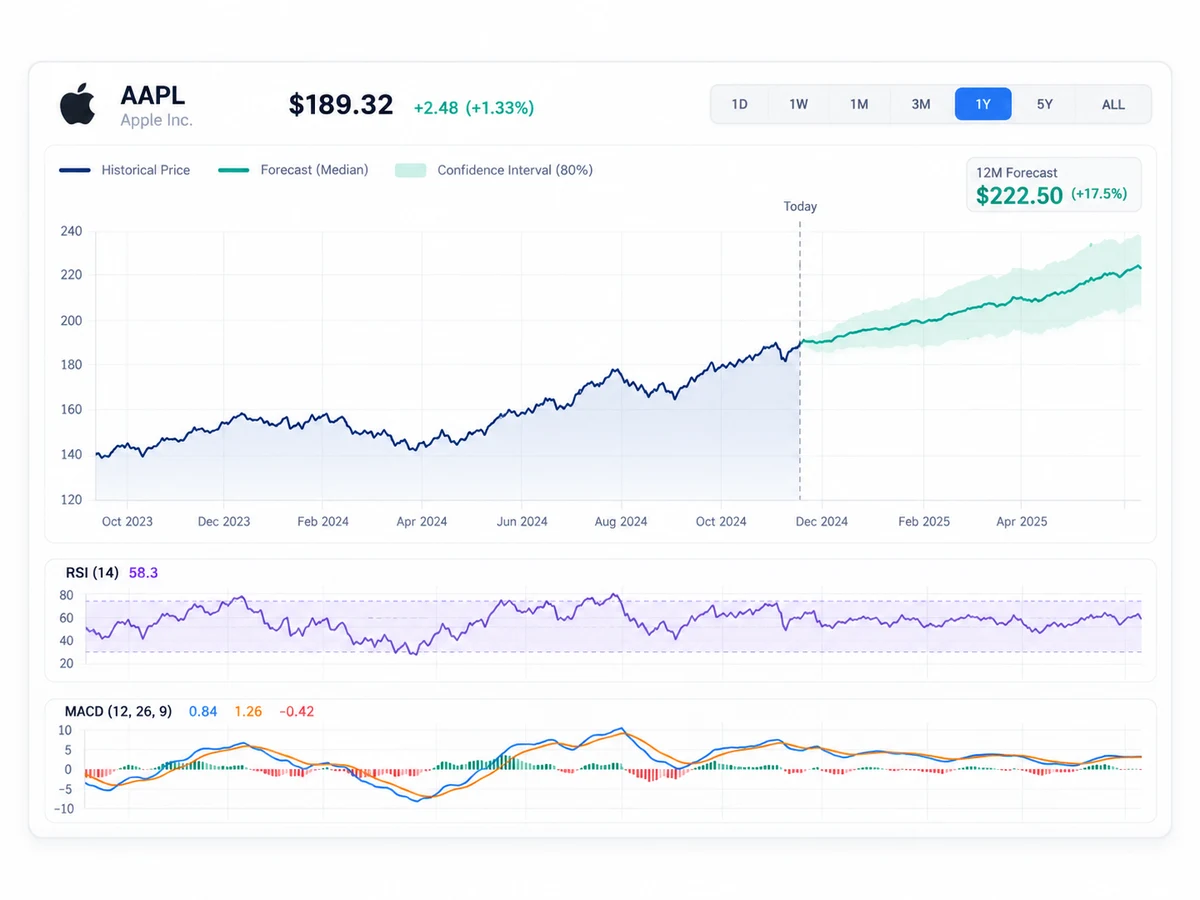Click the Today marker label
Screen dimensions: 1200x900
pos(800,206)
